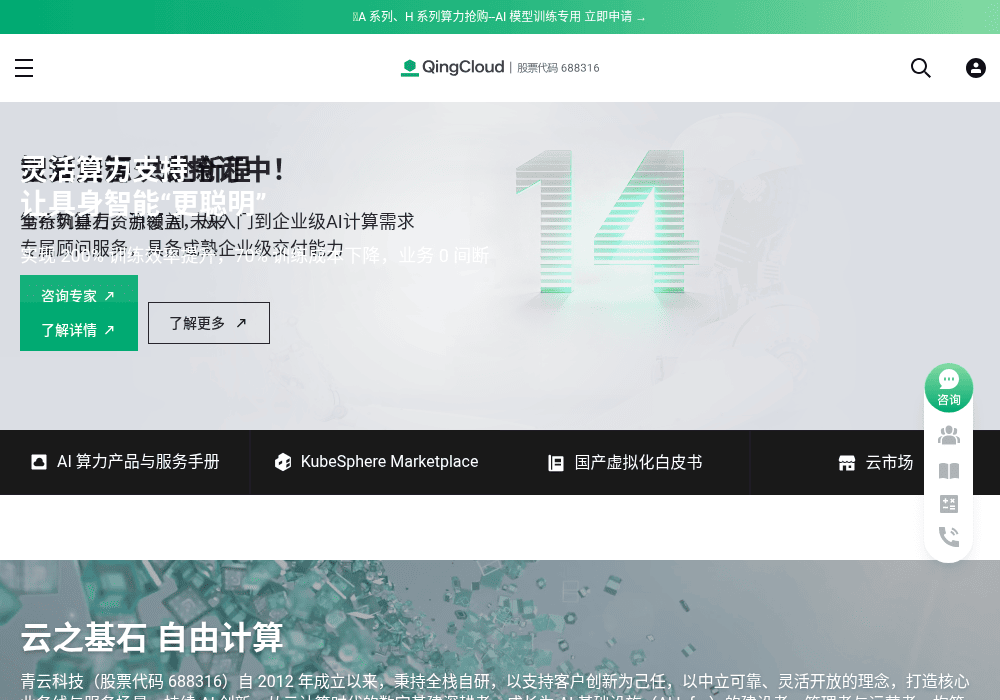Click the top banner A/H 系列算力抢购 announcement
The width and height of the screenshot is (1000, 700).
499,17
